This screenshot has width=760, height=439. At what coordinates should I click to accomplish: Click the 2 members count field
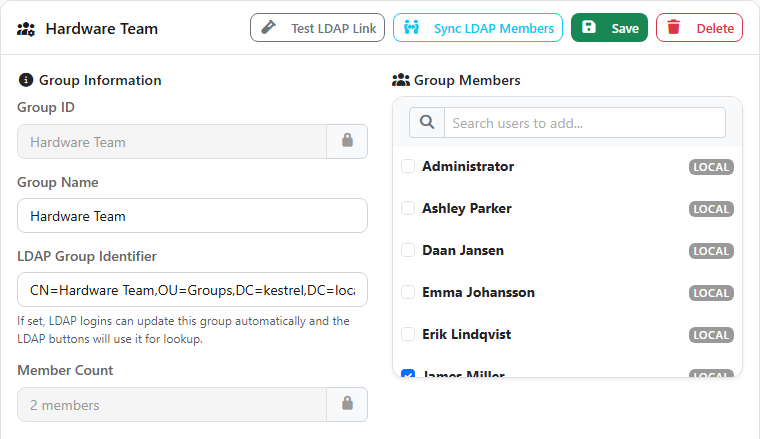point(172,405)
